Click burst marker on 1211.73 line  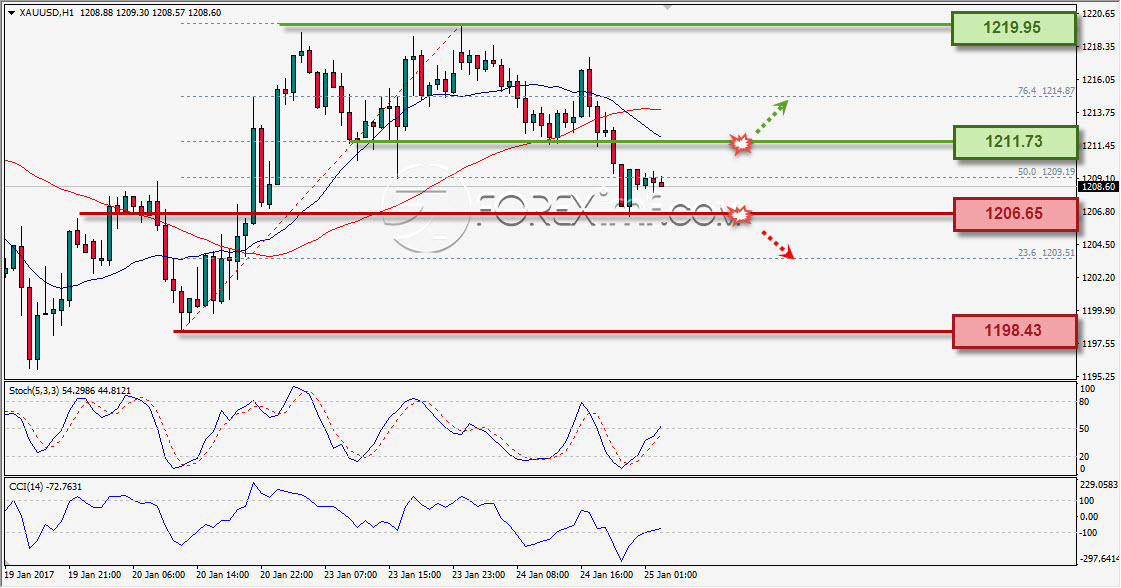click(741, 143)
